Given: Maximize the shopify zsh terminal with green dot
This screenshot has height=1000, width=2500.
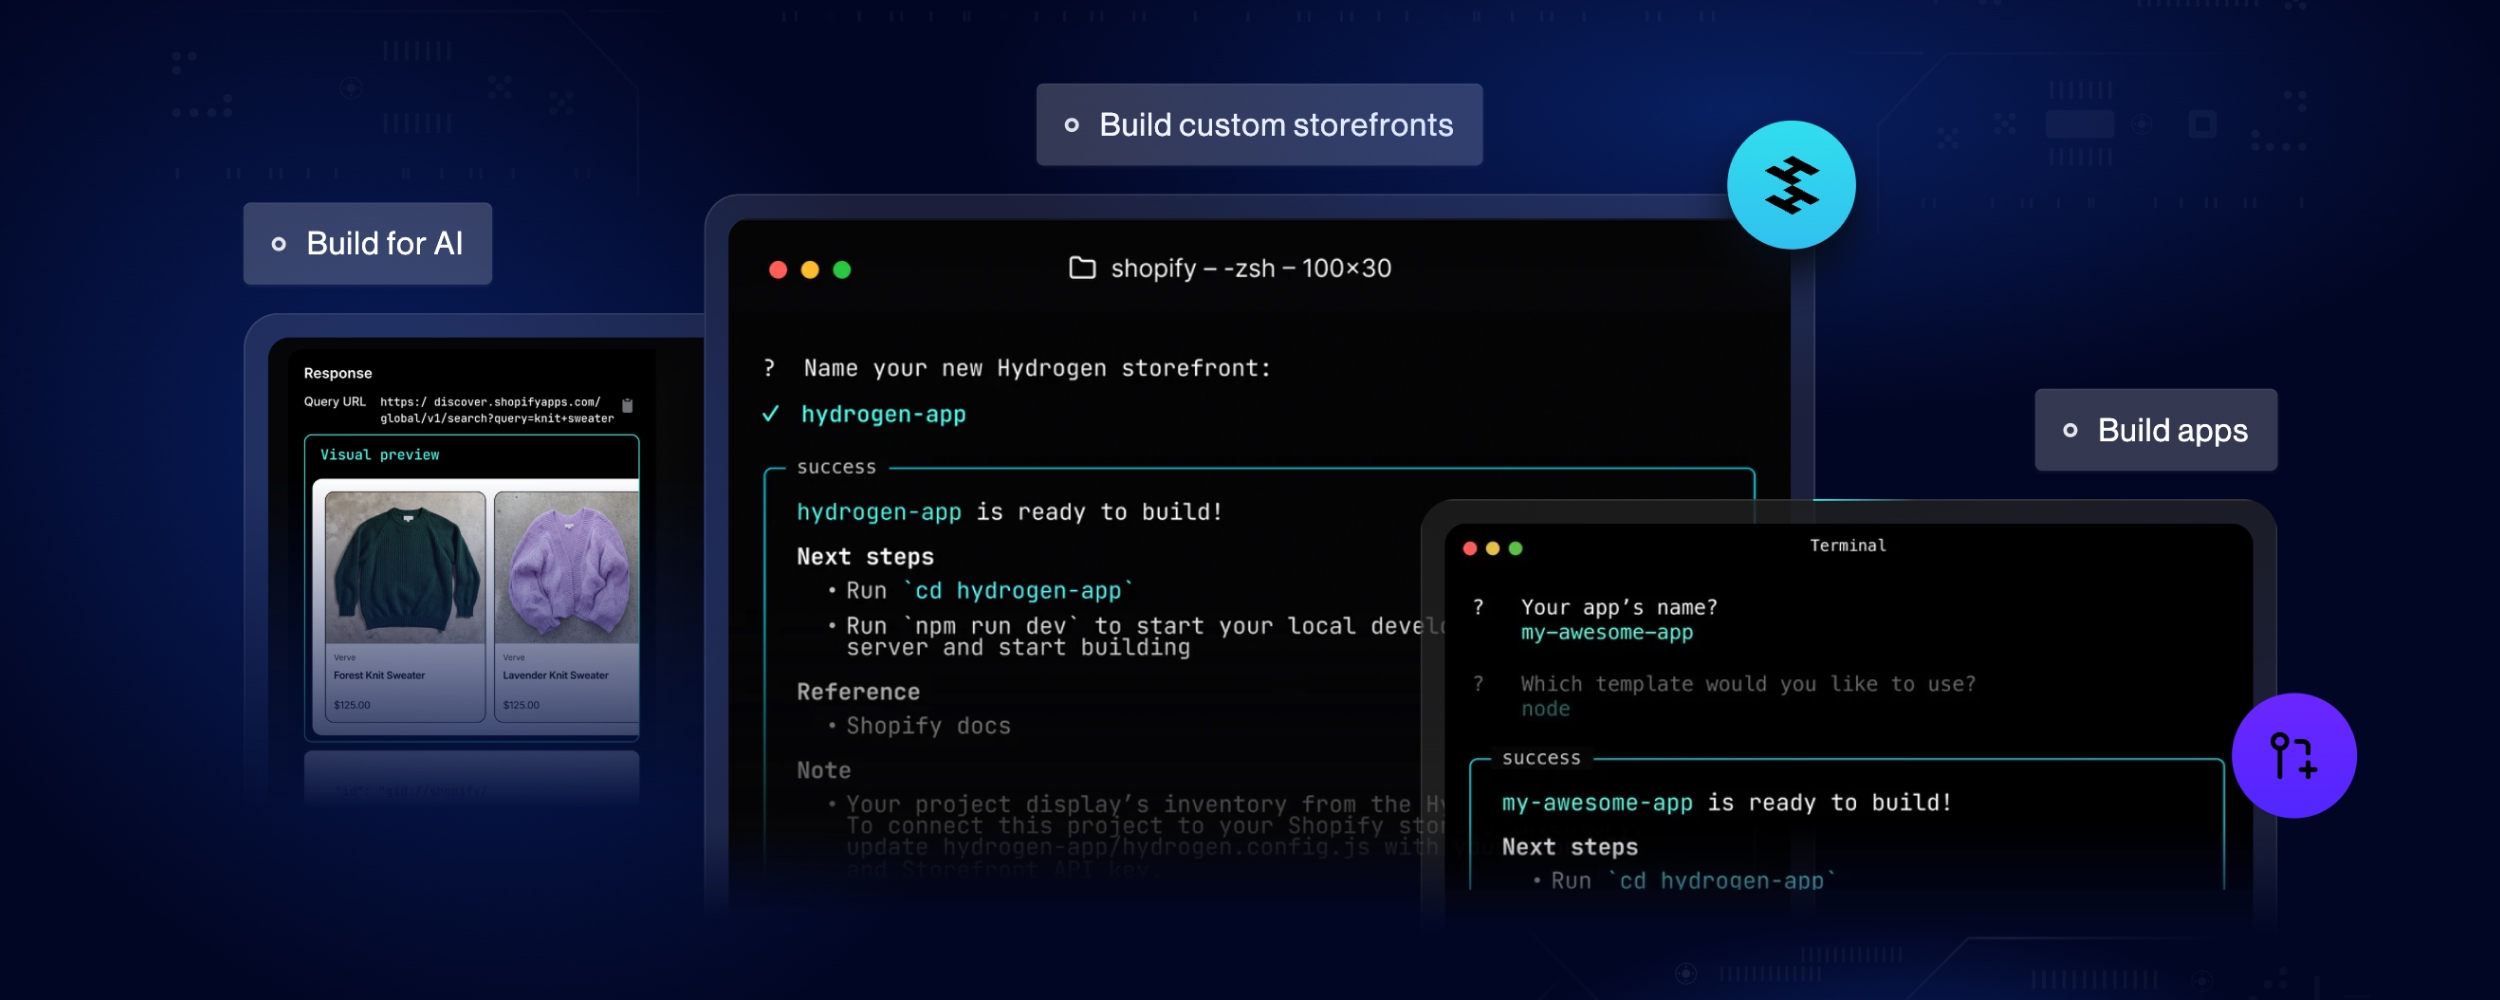Looking at the screenshot, I should pyautogui.click(x=842, y=270).
